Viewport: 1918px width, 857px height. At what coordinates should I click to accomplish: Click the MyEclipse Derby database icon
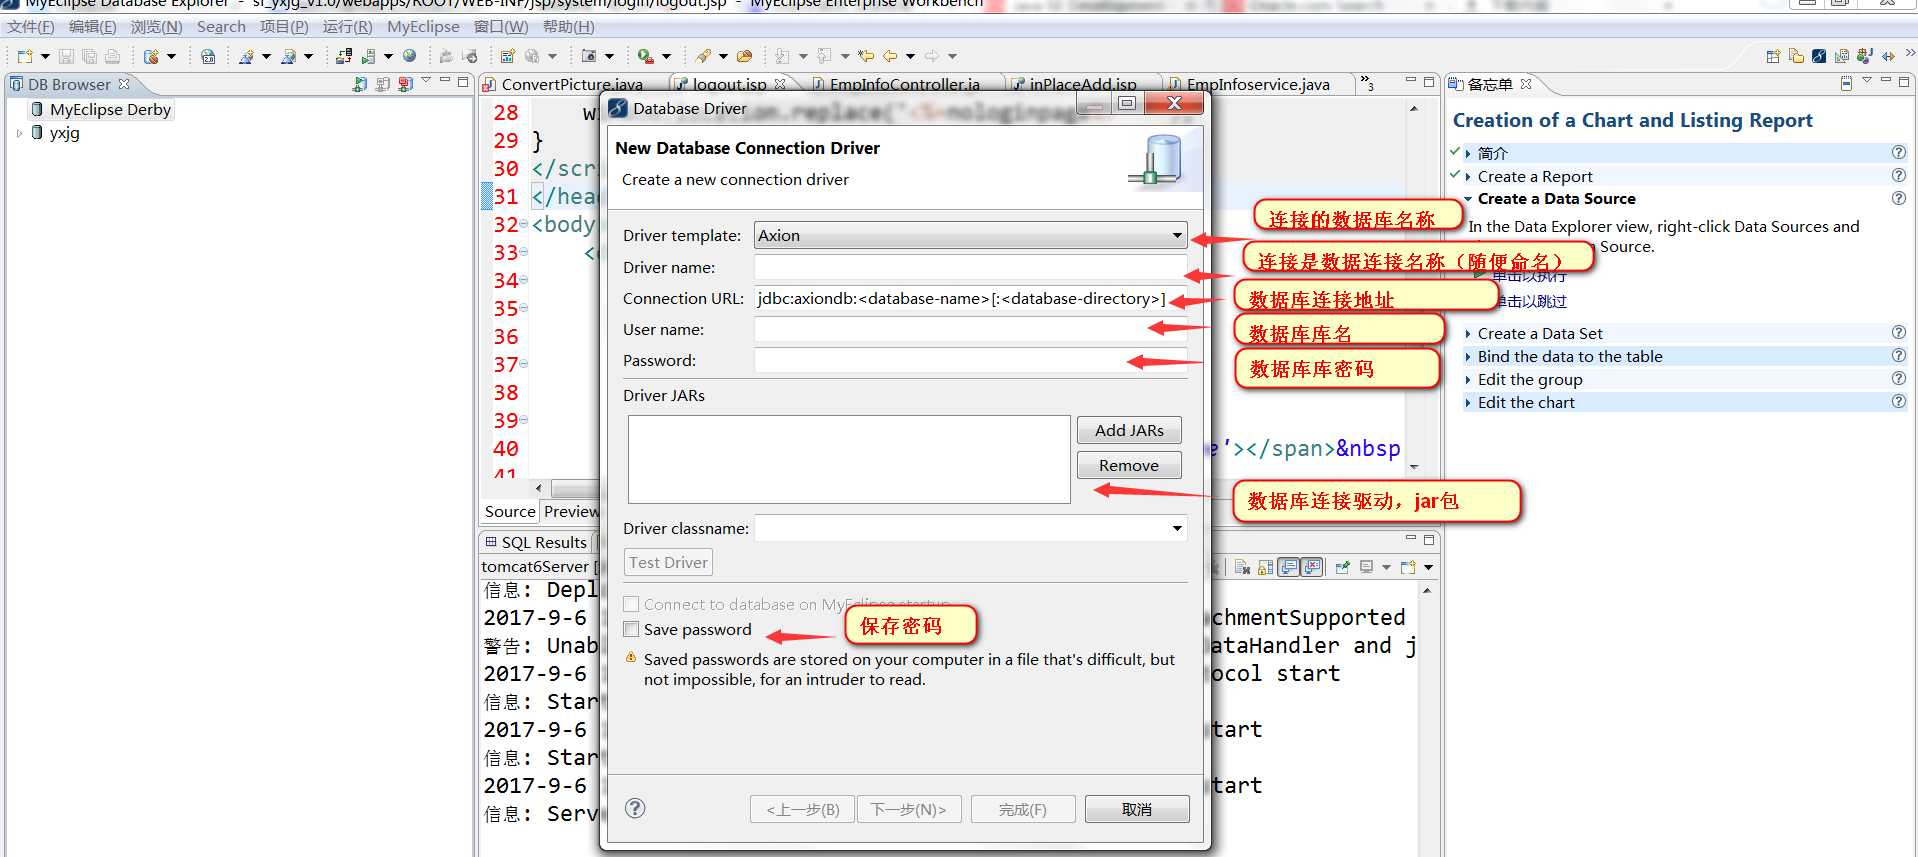(x=37, y=109)
